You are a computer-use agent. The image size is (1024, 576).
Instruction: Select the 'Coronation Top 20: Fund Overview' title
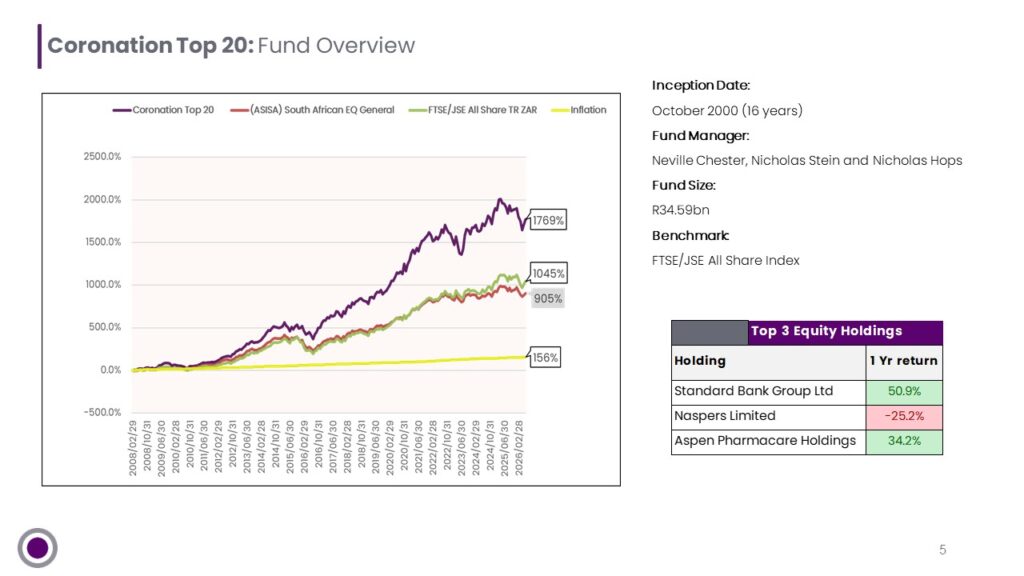point(231,46)
